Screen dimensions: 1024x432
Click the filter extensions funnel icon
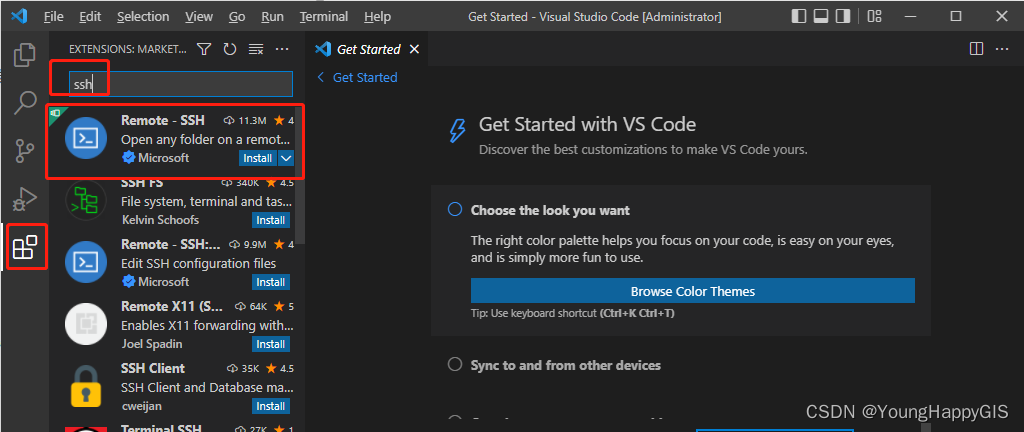(204, 49)
